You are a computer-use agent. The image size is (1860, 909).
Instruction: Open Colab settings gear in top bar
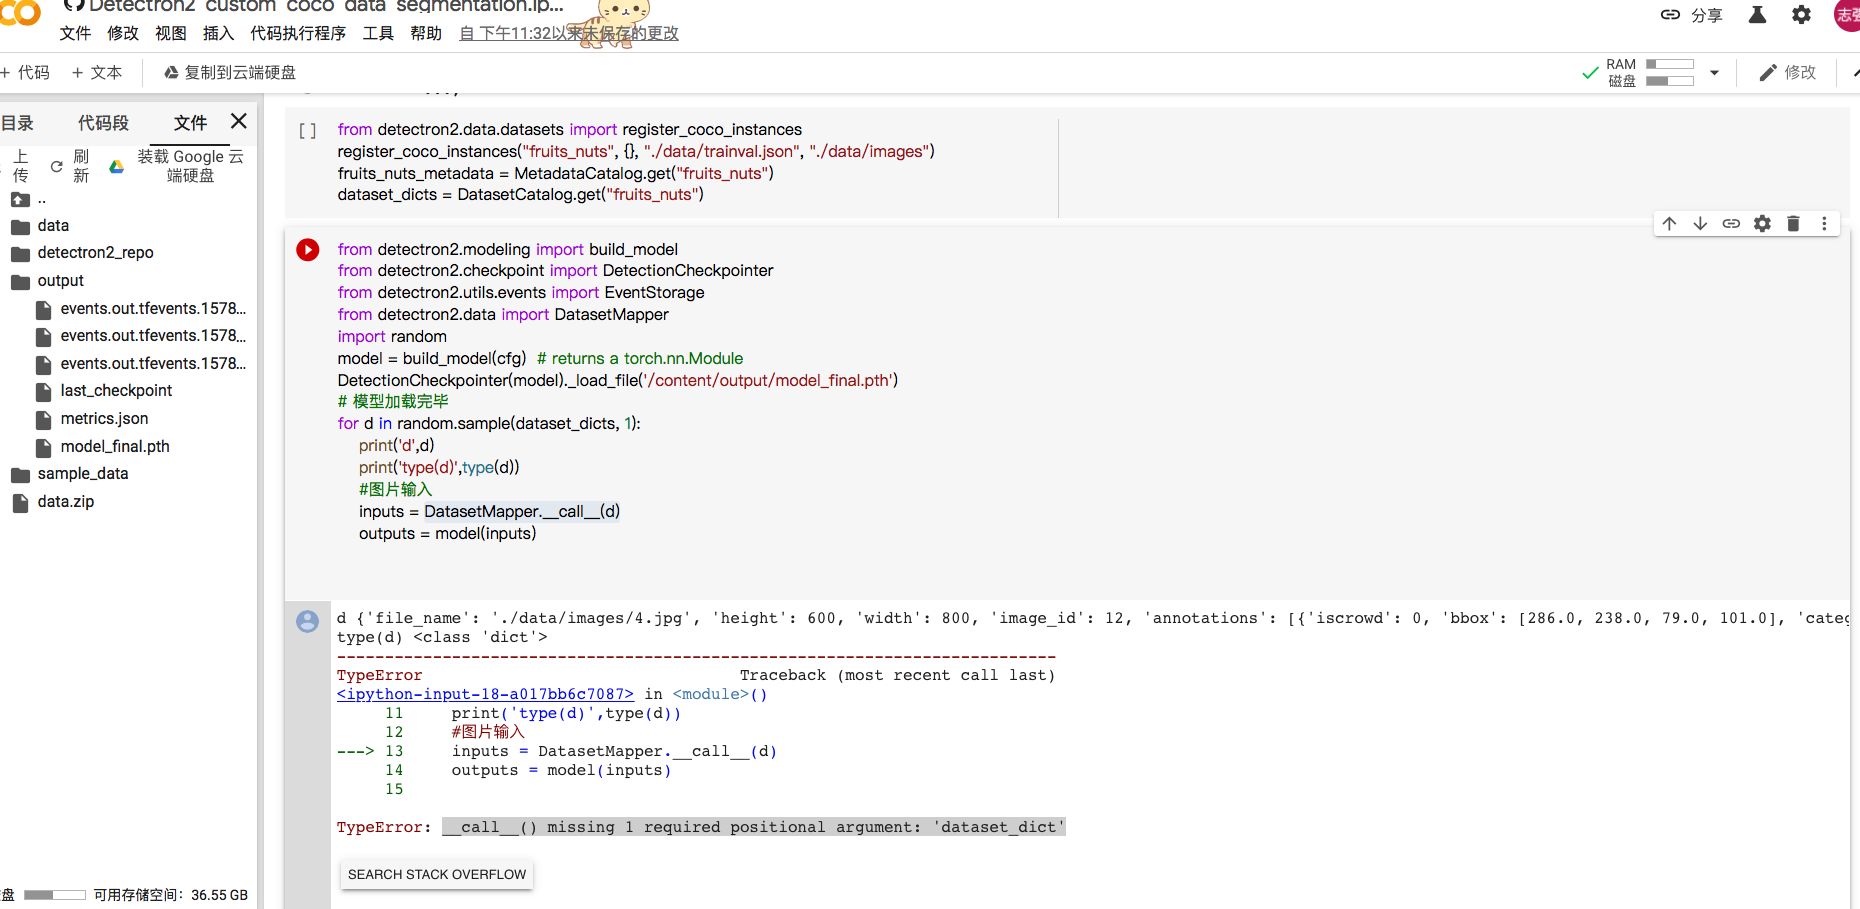[1801, 15]
